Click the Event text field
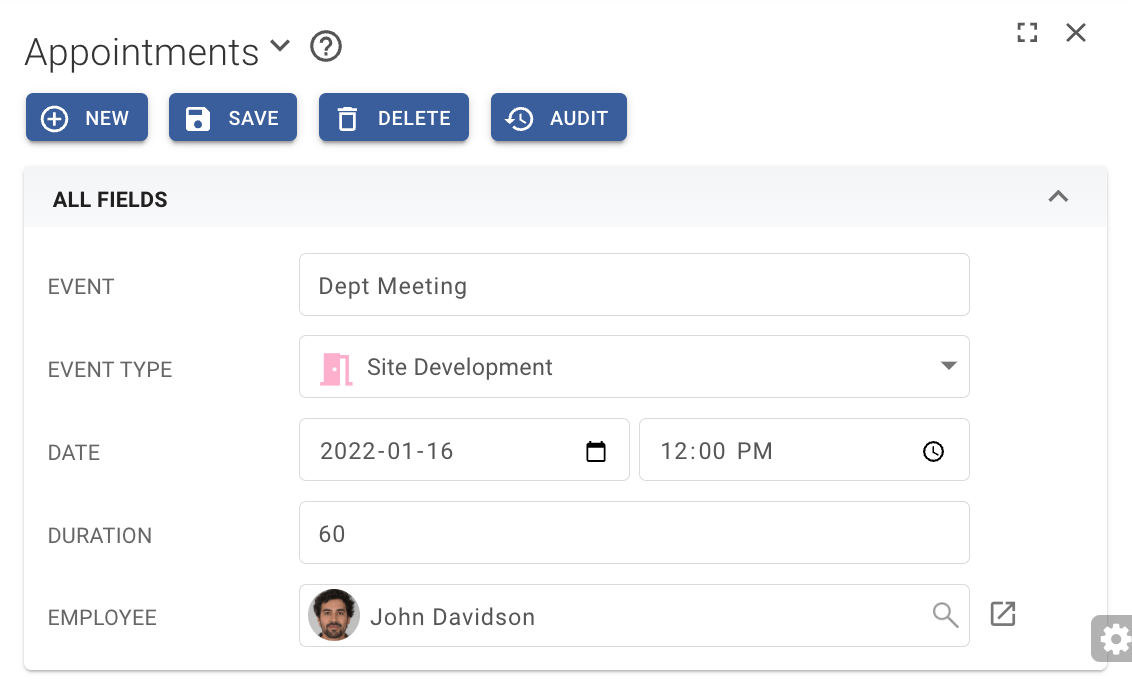 634,285
